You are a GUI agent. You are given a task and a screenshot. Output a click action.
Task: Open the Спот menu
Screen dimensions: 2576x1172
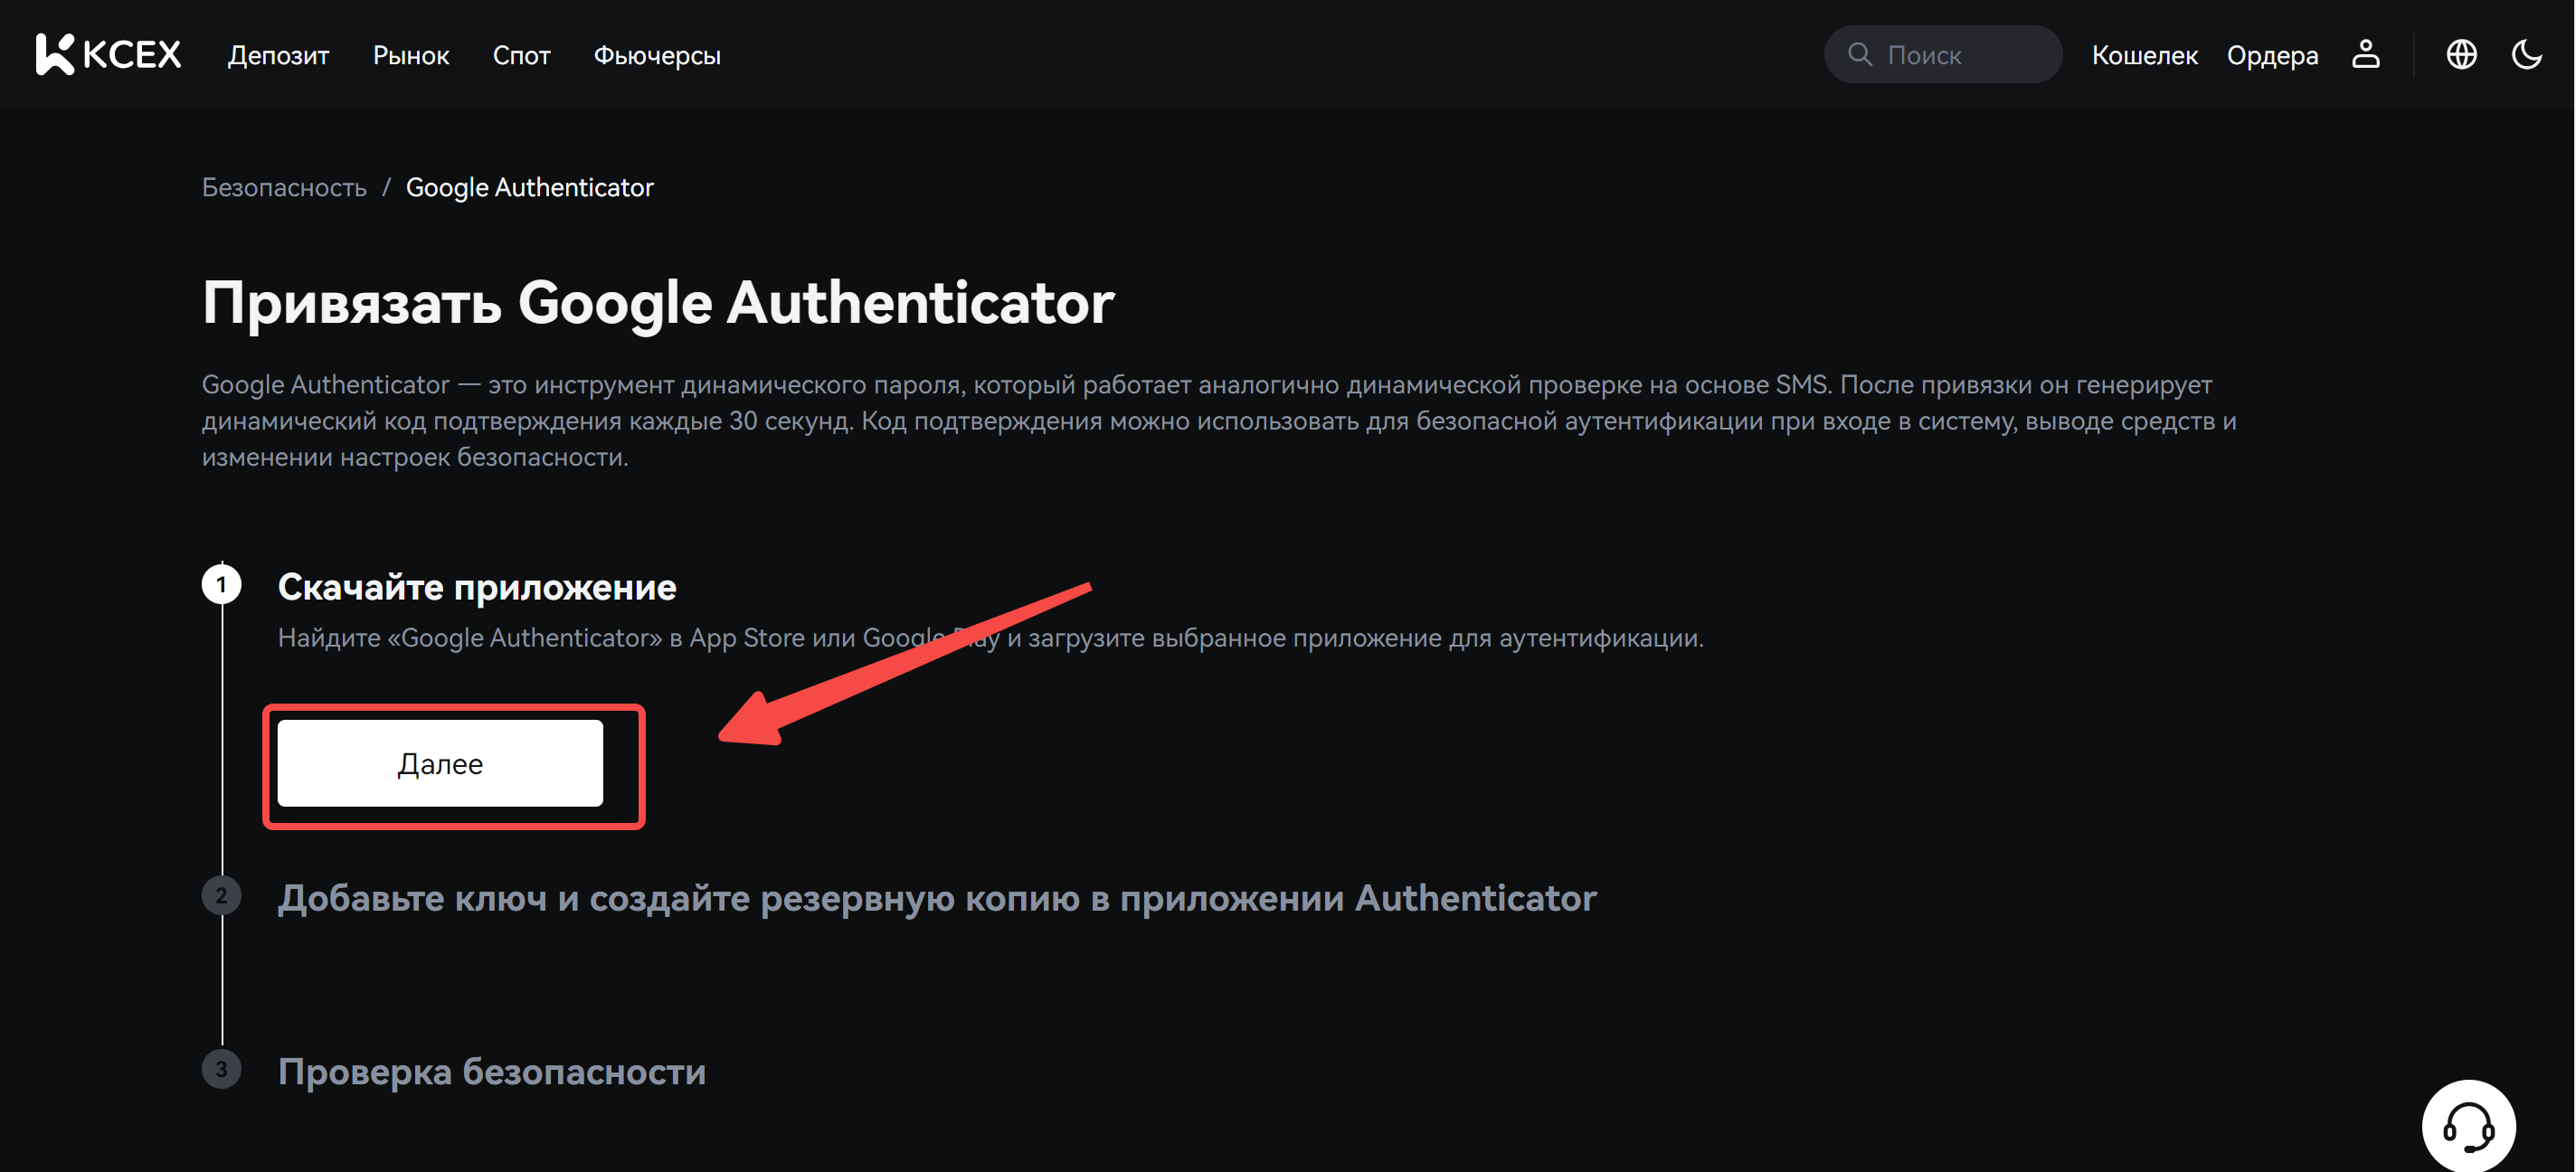[x=521, y=55]
